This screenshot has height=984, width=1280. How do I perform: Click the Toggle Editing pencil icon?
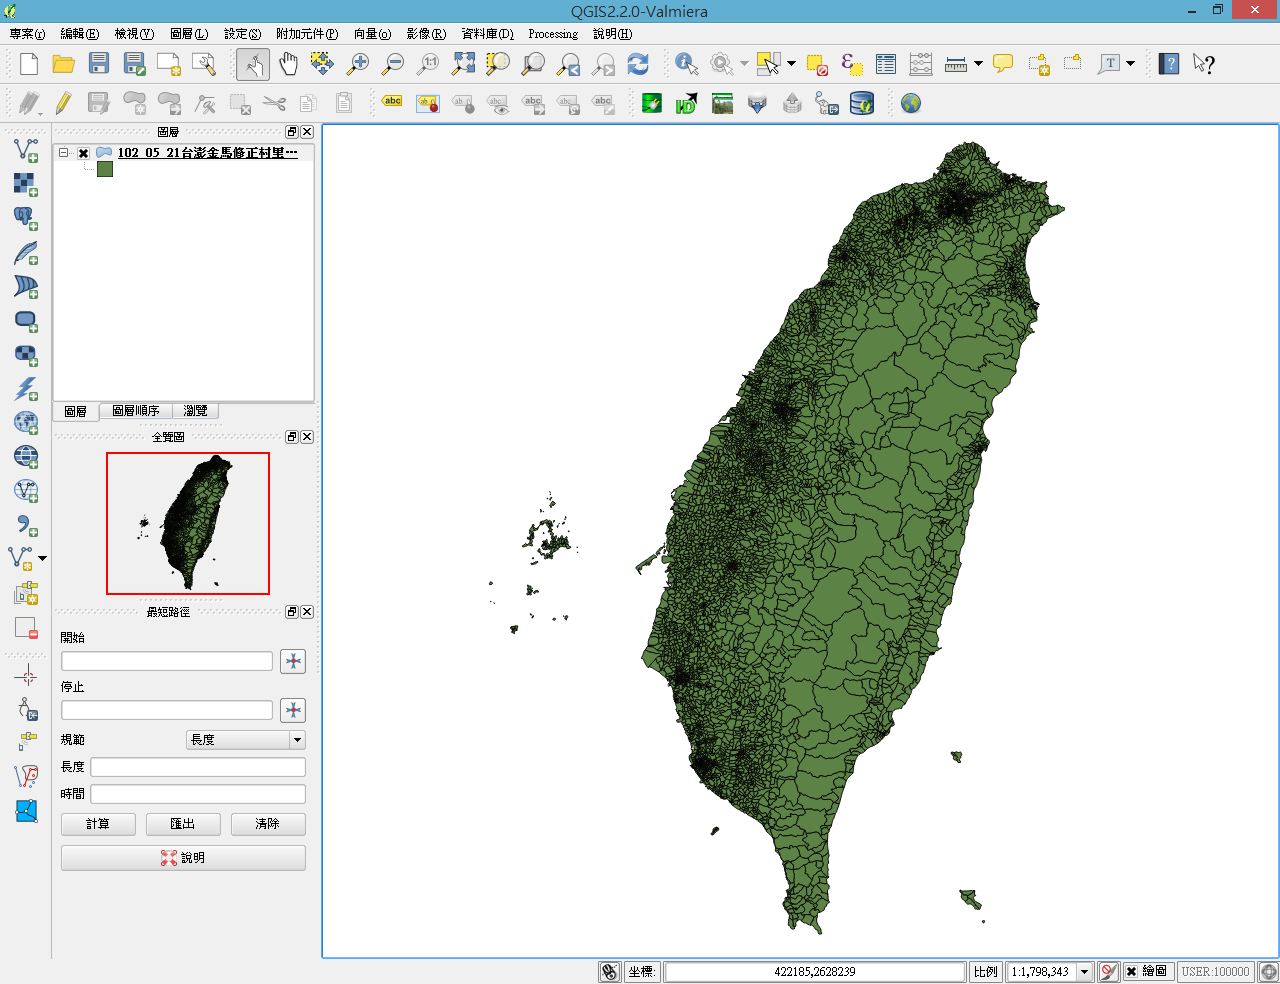tap(63, 103)
